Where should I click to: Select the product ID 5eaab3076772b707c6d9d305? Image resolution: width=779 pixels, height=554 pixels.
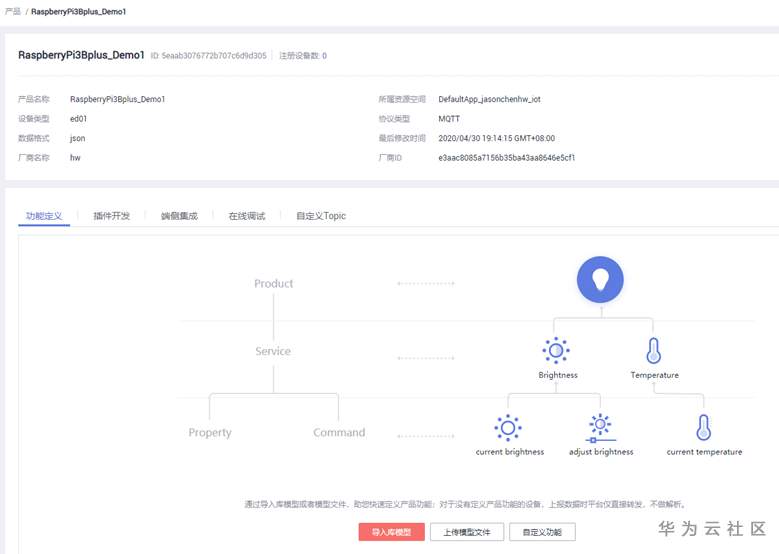click(214, 56)
